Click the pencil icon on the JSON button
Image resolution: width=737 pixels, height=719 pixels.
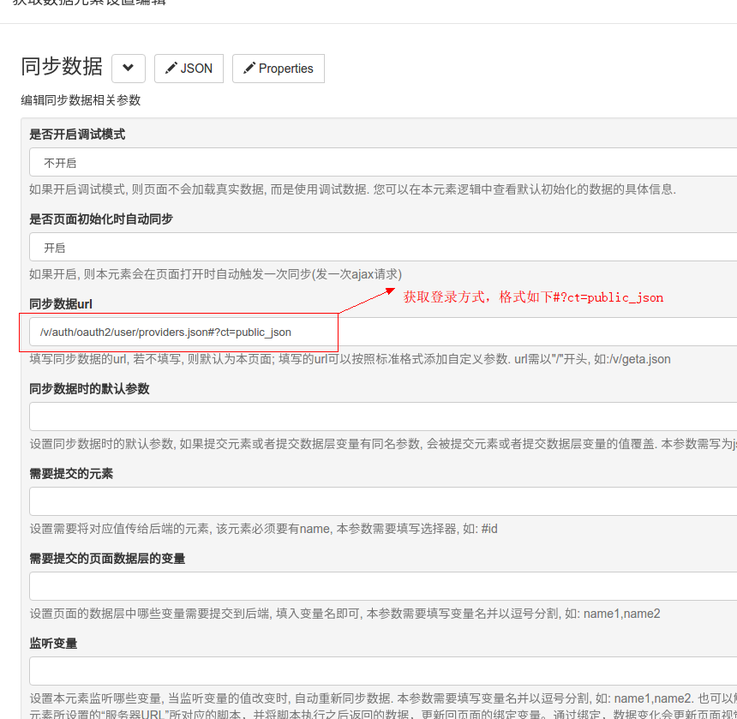coord(171,69)
